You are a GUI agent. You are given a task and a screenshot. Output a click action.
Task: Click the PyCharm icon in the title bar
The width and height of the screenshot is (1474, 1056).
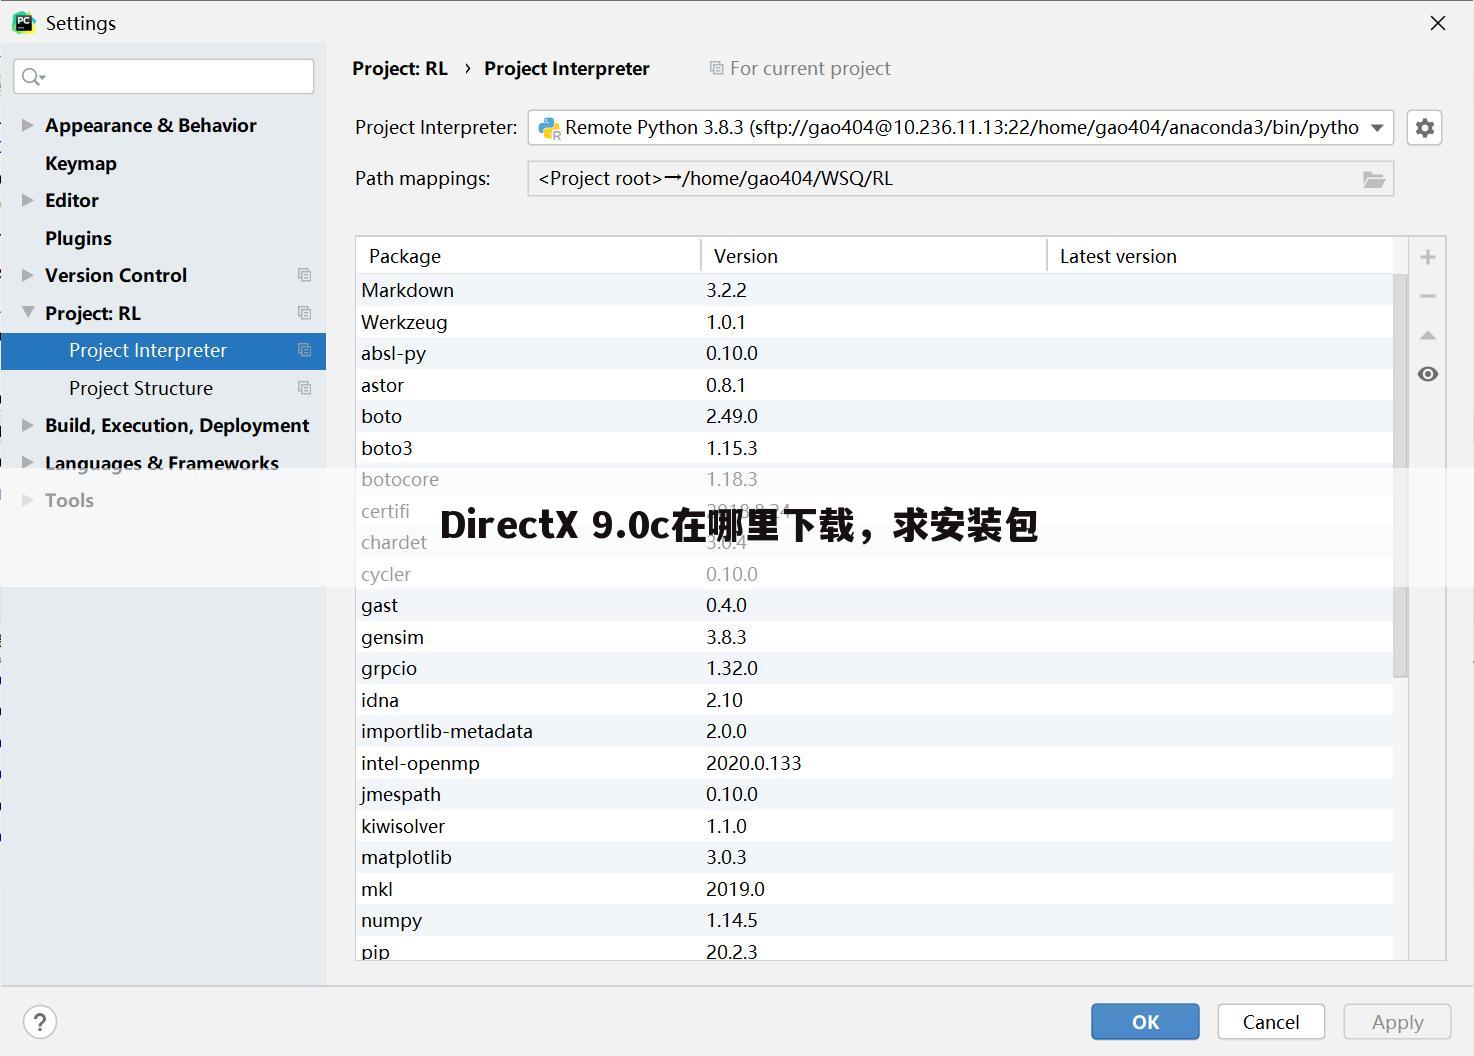tap(23, 22)
